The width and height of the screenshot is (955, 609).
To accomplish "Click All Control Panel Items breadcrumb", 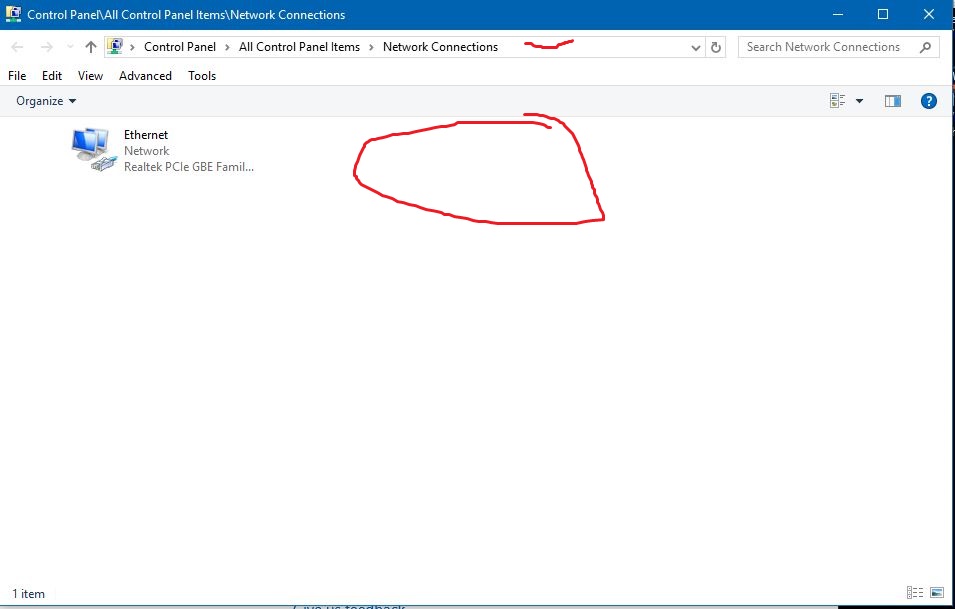I will tap(299, 47).
